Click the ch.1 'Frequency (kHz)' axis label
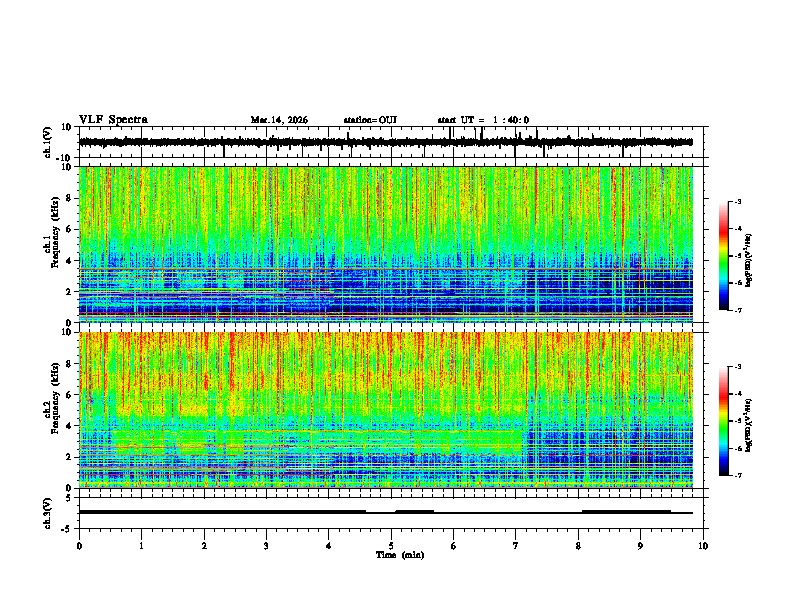 55,232
